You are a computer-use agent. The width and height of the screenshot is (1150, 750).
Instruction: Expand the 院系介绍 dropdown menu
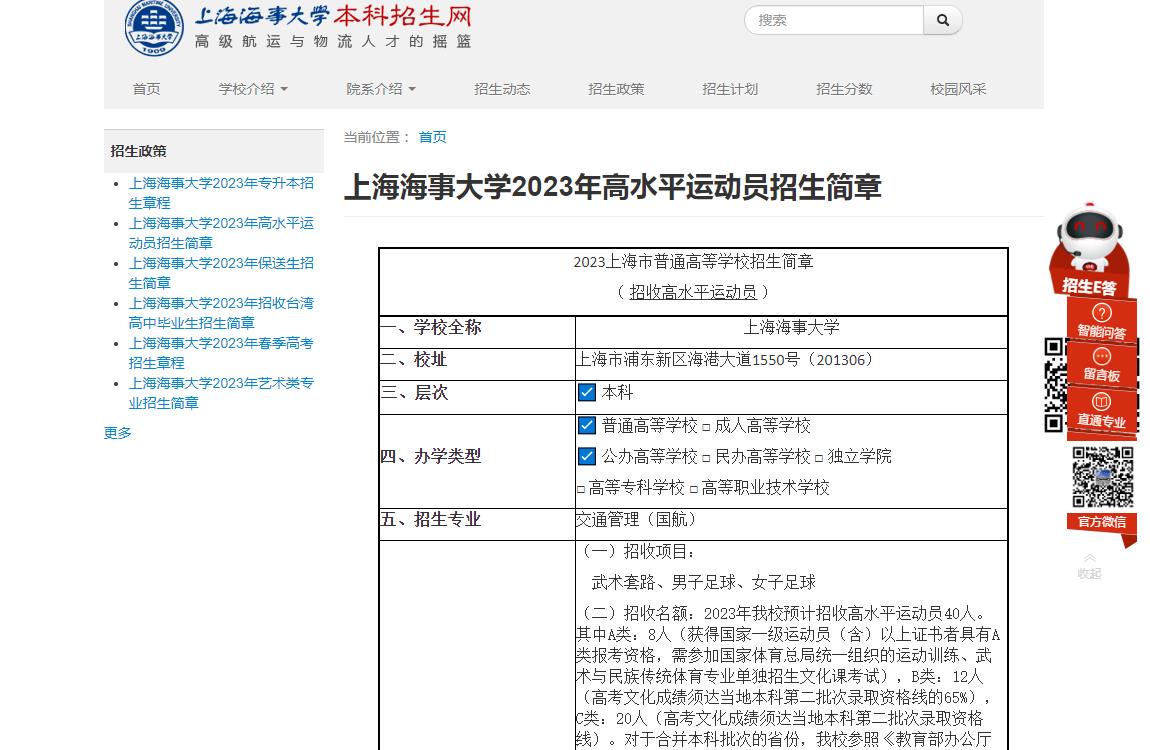pyautogui.click(x=381, y=89)
